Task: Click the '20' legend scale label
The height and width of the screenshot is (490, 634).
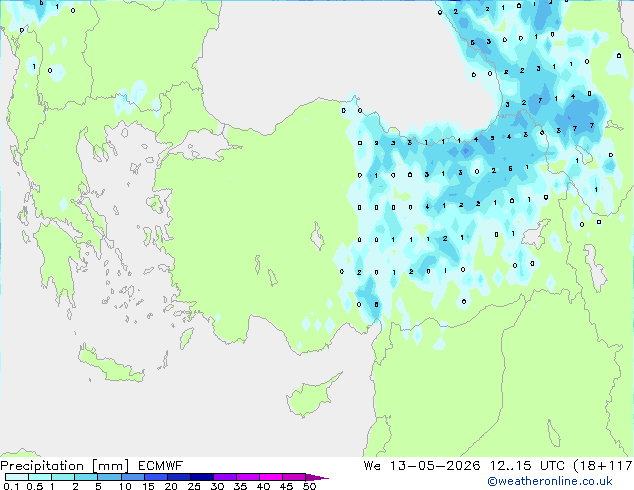Action: [x=171, y=486]
